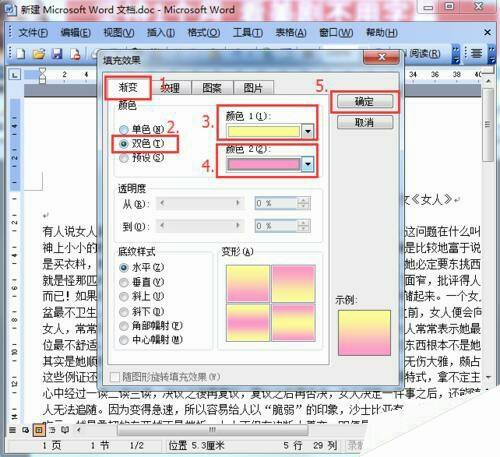The image size is (500, 457).
Task: Open the 文件(F) menu
Action: pyautogui.click(x=33, y=33)
